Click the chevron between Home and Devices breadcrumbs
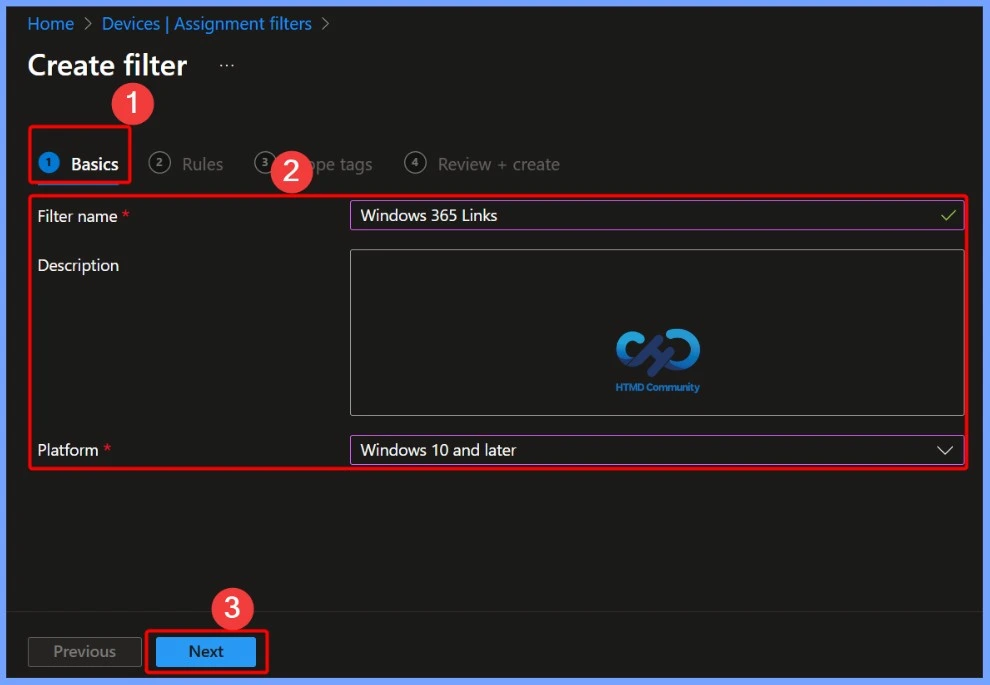The width and height of the screenshot is (990, 685). [86, 23]
